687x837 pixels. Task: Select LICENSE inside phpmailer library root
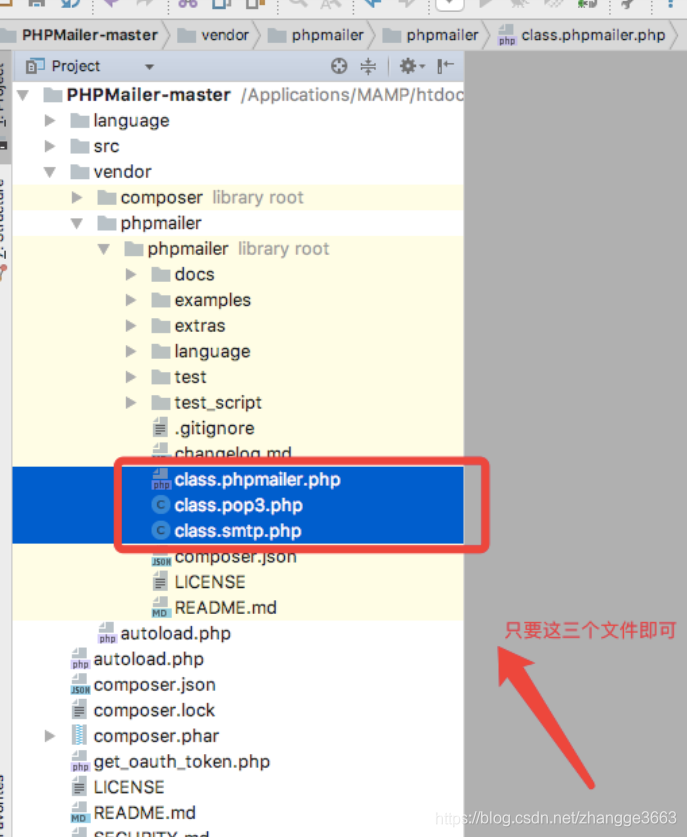click(199, 582)
